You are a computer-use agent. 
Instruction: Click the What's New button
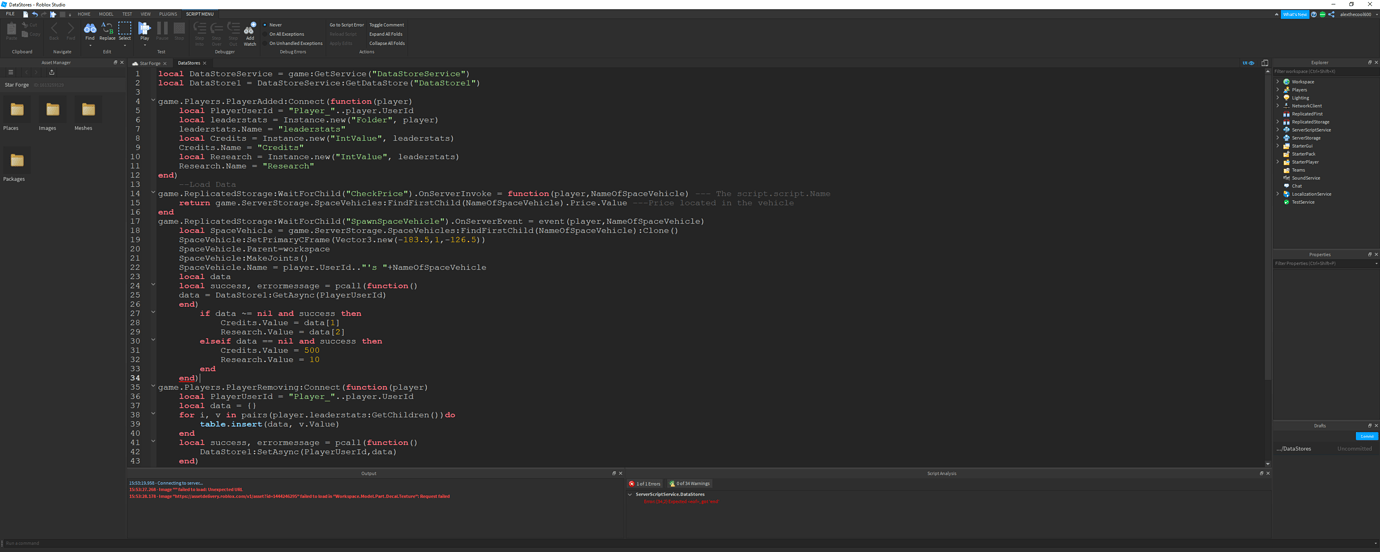pyautogui.click(x=1295, y=14)
